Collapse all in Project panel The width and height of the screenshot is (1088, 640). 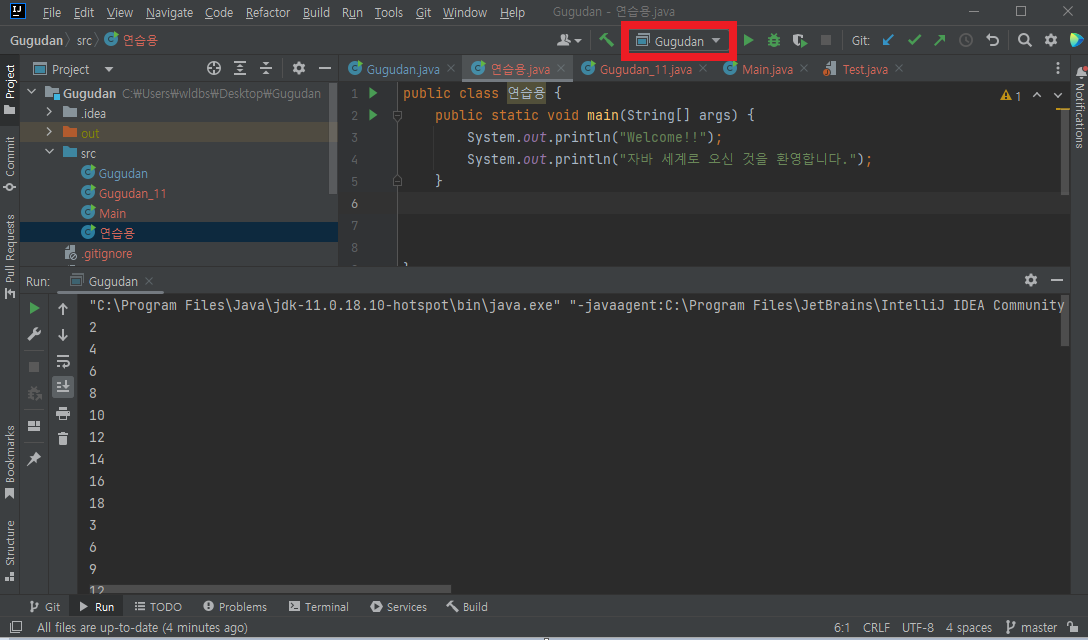(x=266, y=68)
